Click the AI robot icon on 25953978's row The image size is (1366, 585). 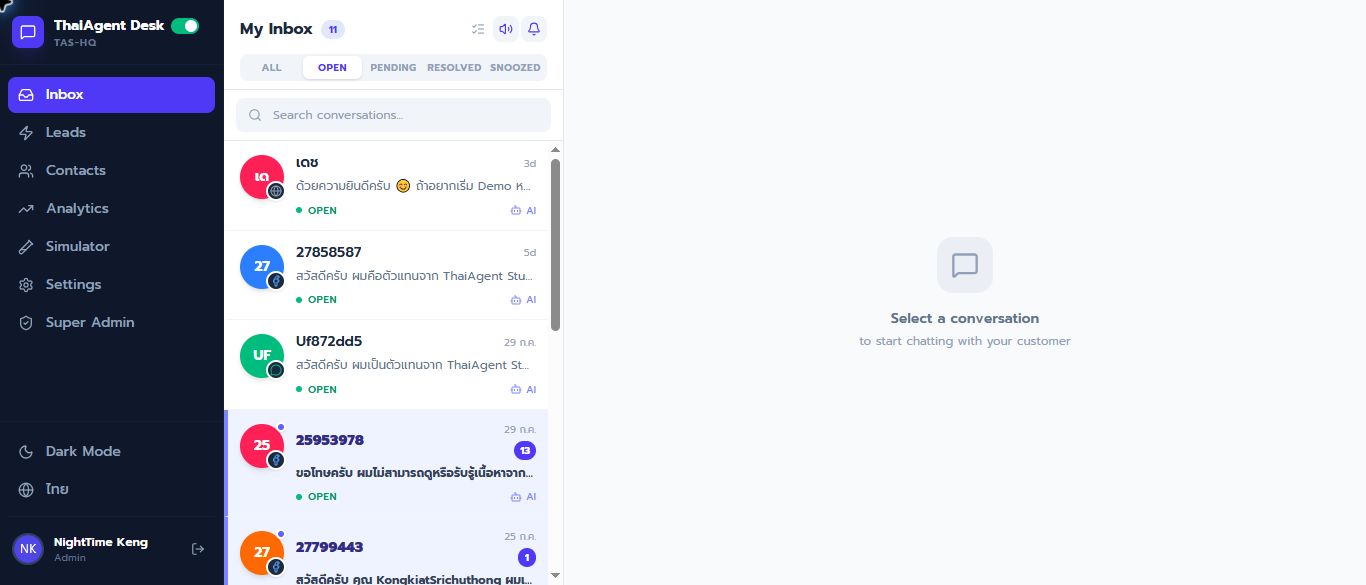(516, 497)
